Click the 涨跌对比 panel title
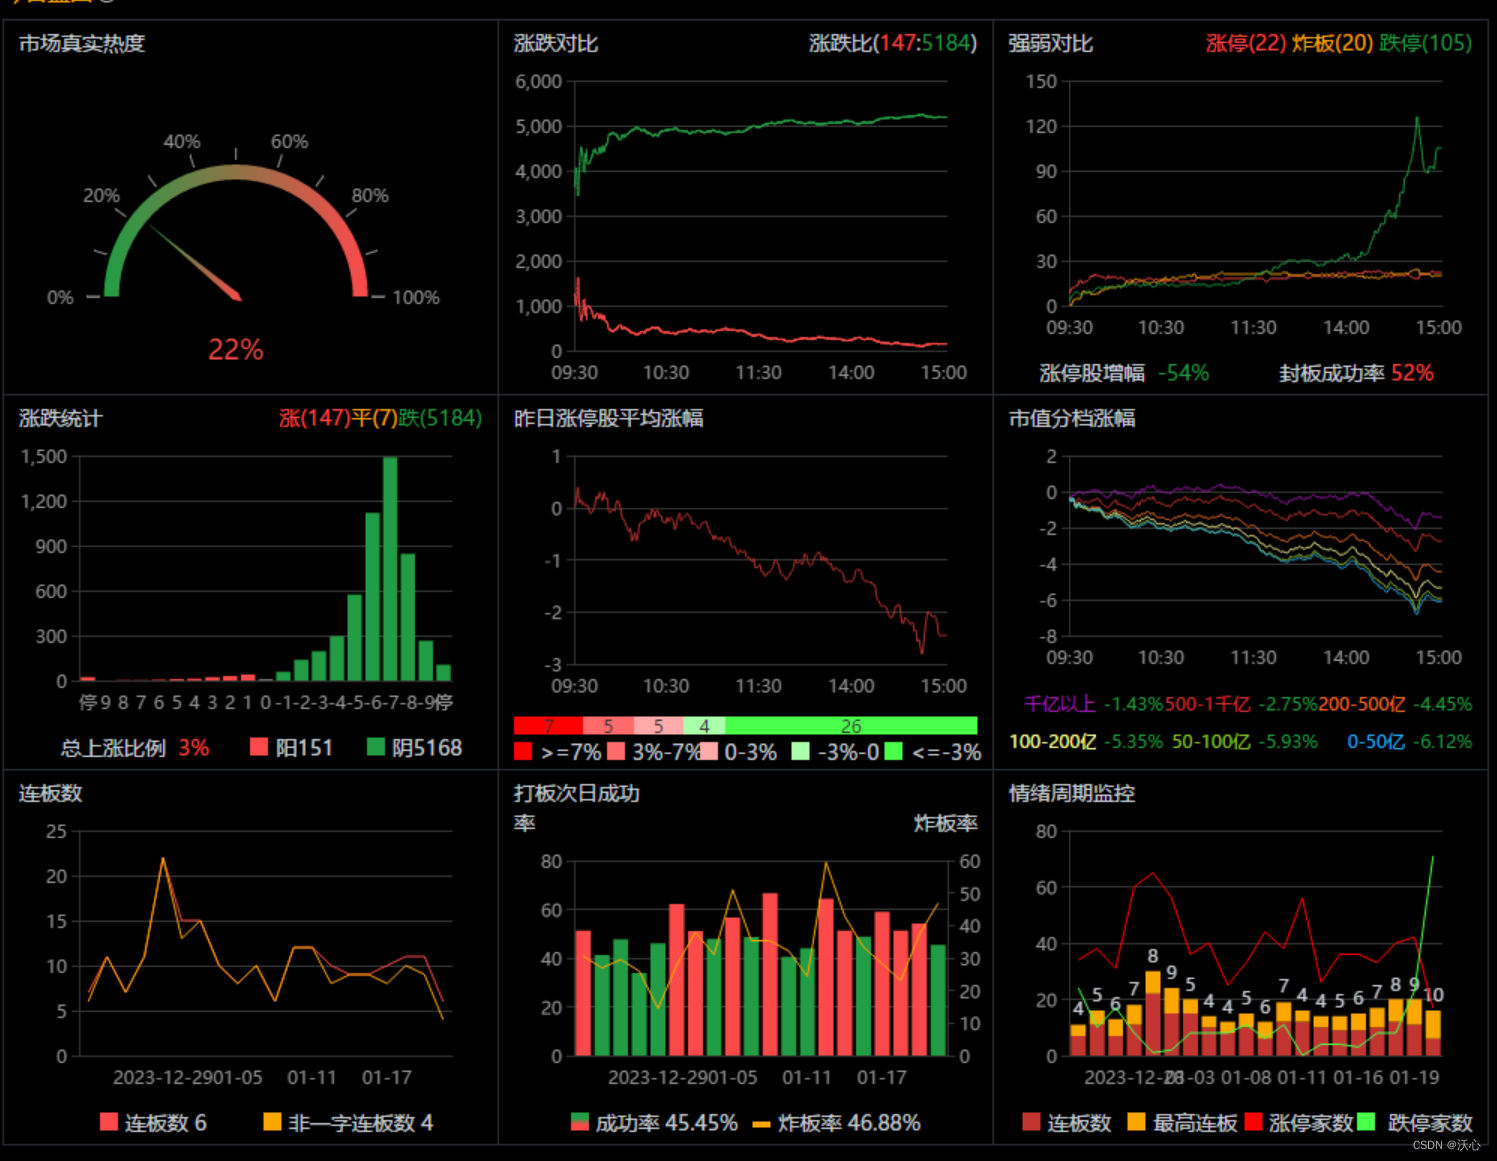 pos(556,44)
